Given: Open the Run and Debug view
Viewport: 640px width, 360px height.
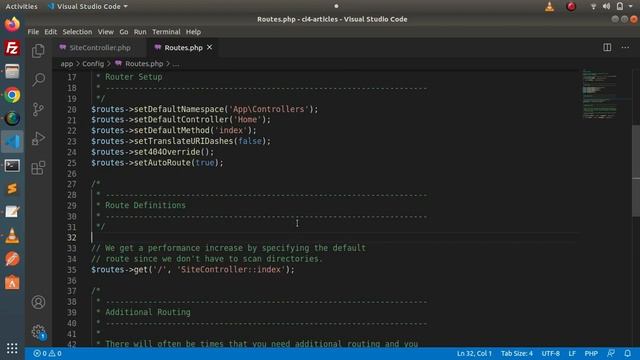Looking at the screenshot, I should tap(38, 138).
